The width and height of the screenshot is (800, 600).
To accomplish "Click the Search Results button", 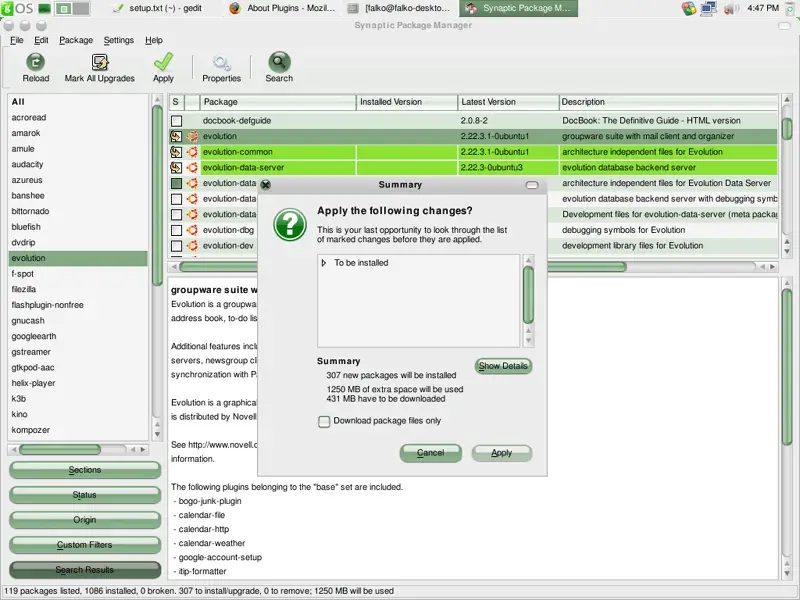I will click(85, 570).
